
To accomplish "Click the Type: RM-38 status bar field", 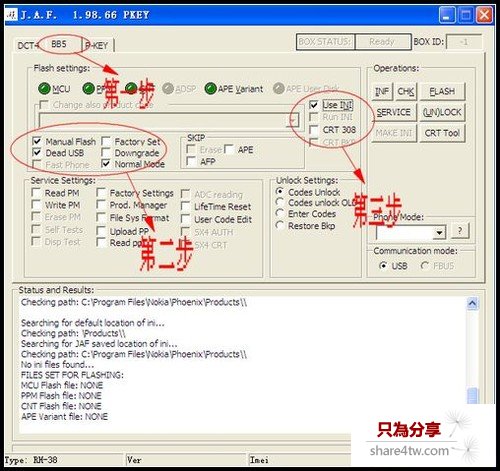I will point(64,460).
